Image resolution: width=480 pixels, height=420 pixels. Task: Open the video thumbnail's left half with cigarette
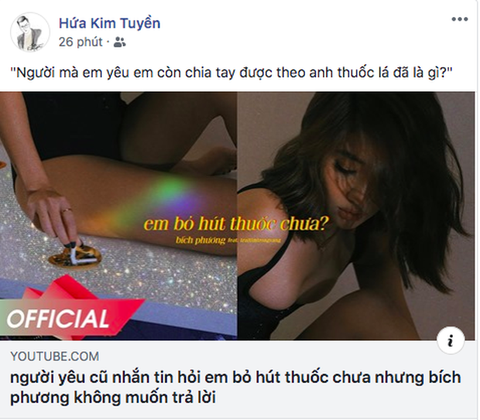coord(118,216)
